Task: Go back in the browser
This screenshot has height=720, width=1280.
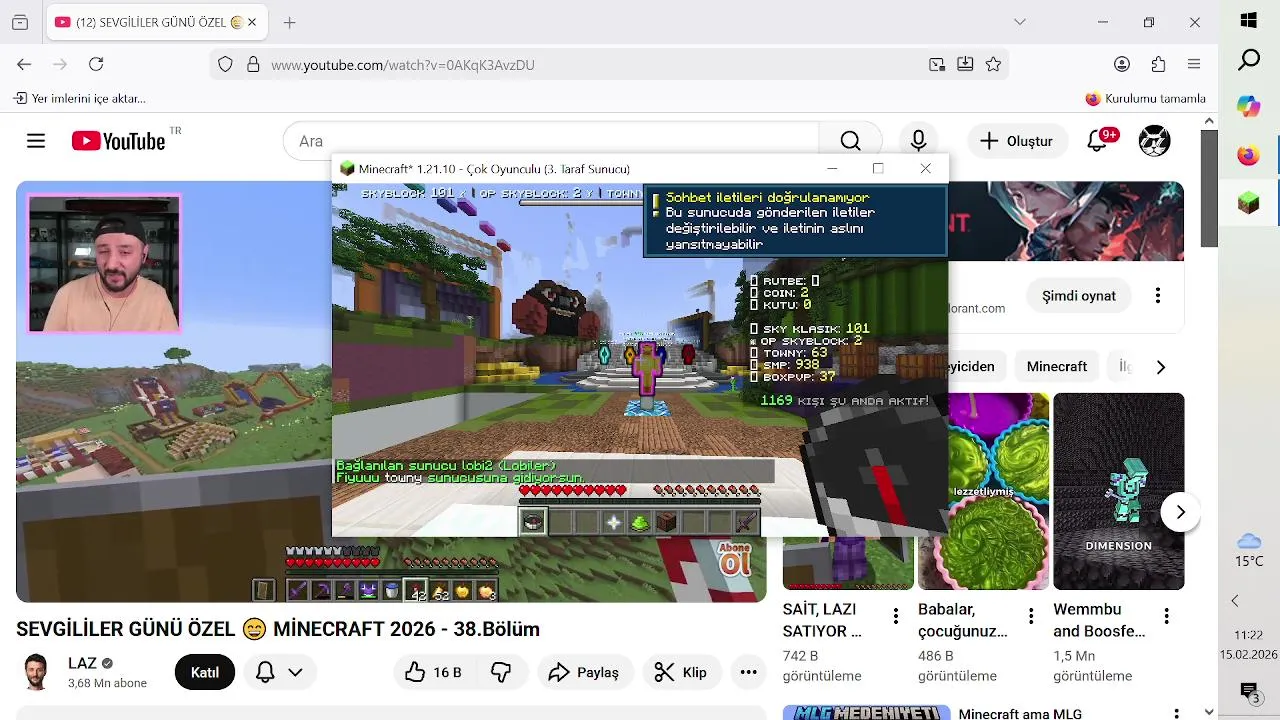Action: click(24, 64)
